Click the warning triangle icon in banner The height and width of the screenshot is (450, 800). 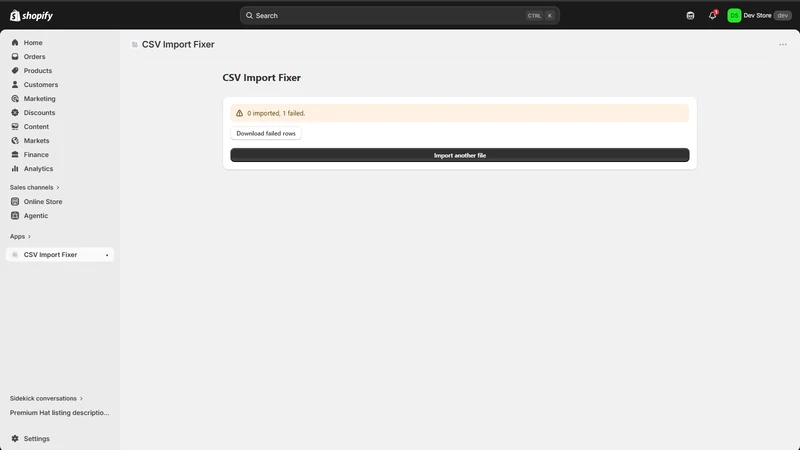click(x=239, y=113)
